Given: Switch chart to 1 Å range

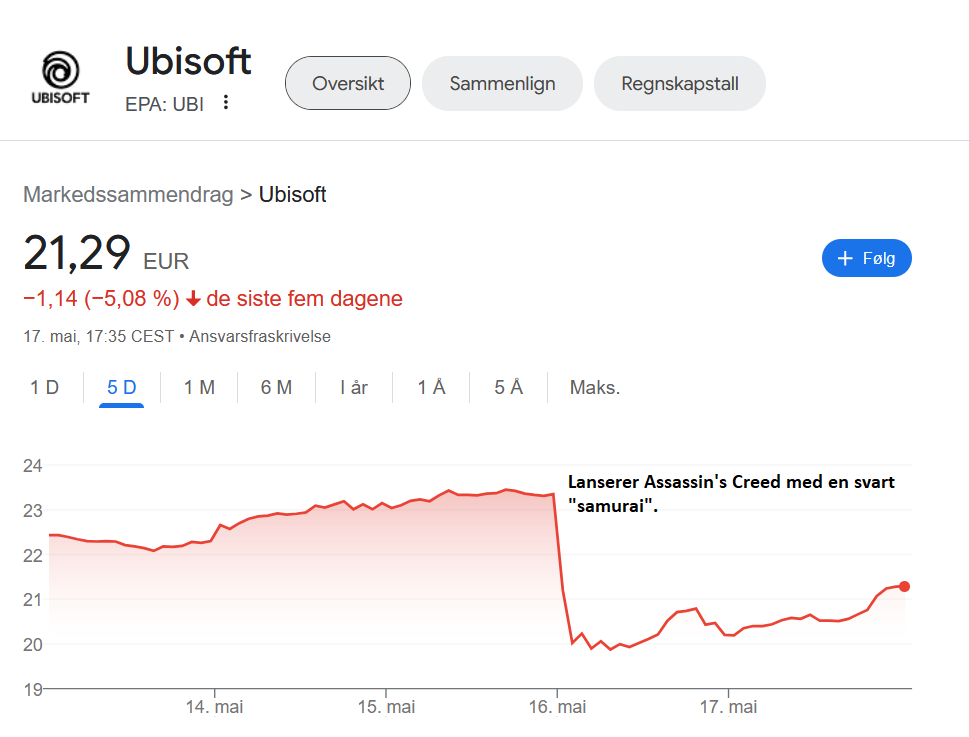Looking at the screenshot, I should (431, 387).
